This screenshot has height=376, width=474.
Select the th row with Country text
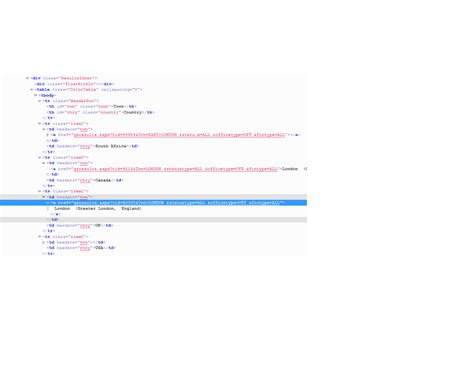(100, 112)
